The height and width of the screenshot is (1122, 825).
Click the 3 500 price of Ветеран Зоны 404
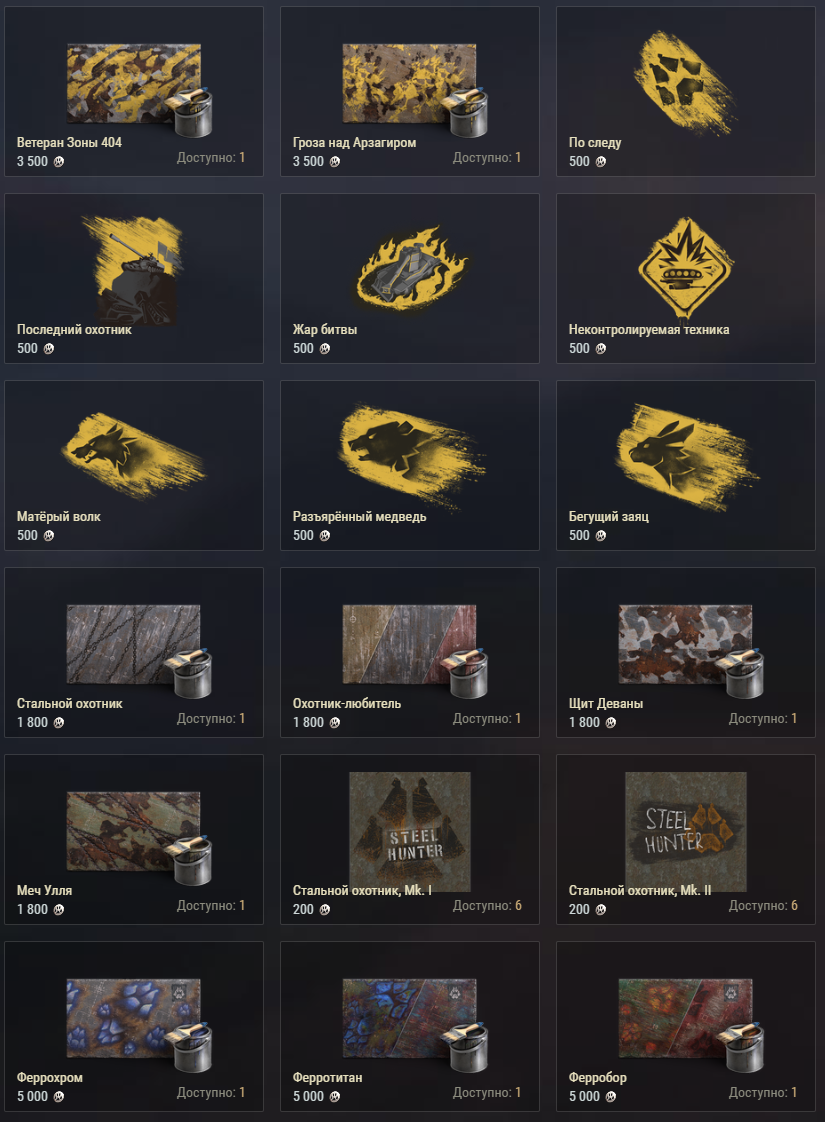point(32,162)
